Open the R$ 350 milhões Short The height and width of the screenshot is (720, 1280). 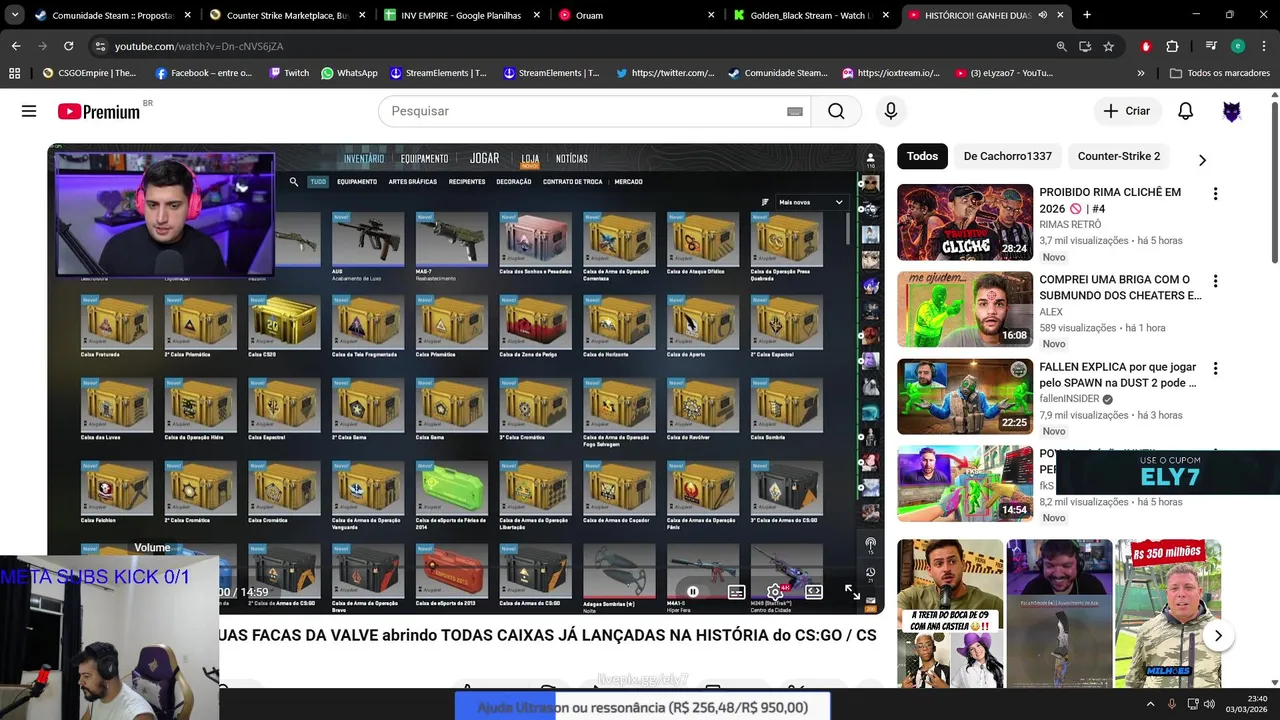(x=1168, y=614)
